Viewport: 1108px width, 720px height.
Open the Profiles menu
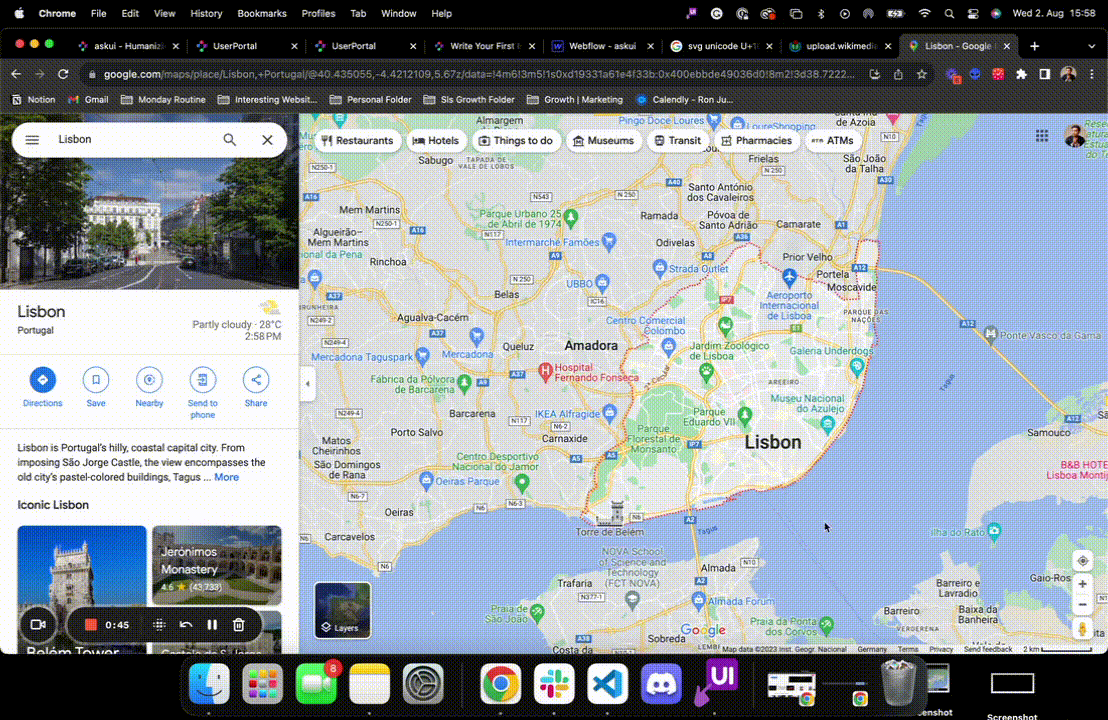tap(318, 13)
